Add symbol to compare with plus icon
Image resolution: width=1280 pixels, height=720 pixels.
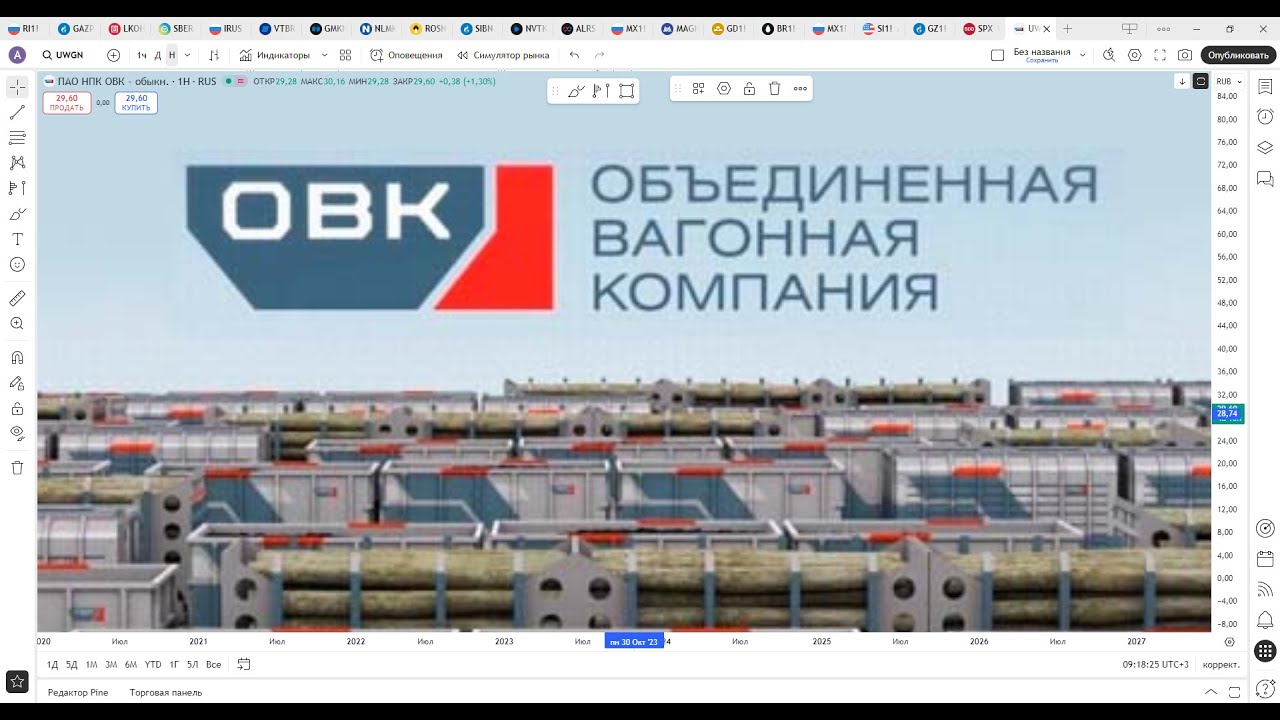113,55
